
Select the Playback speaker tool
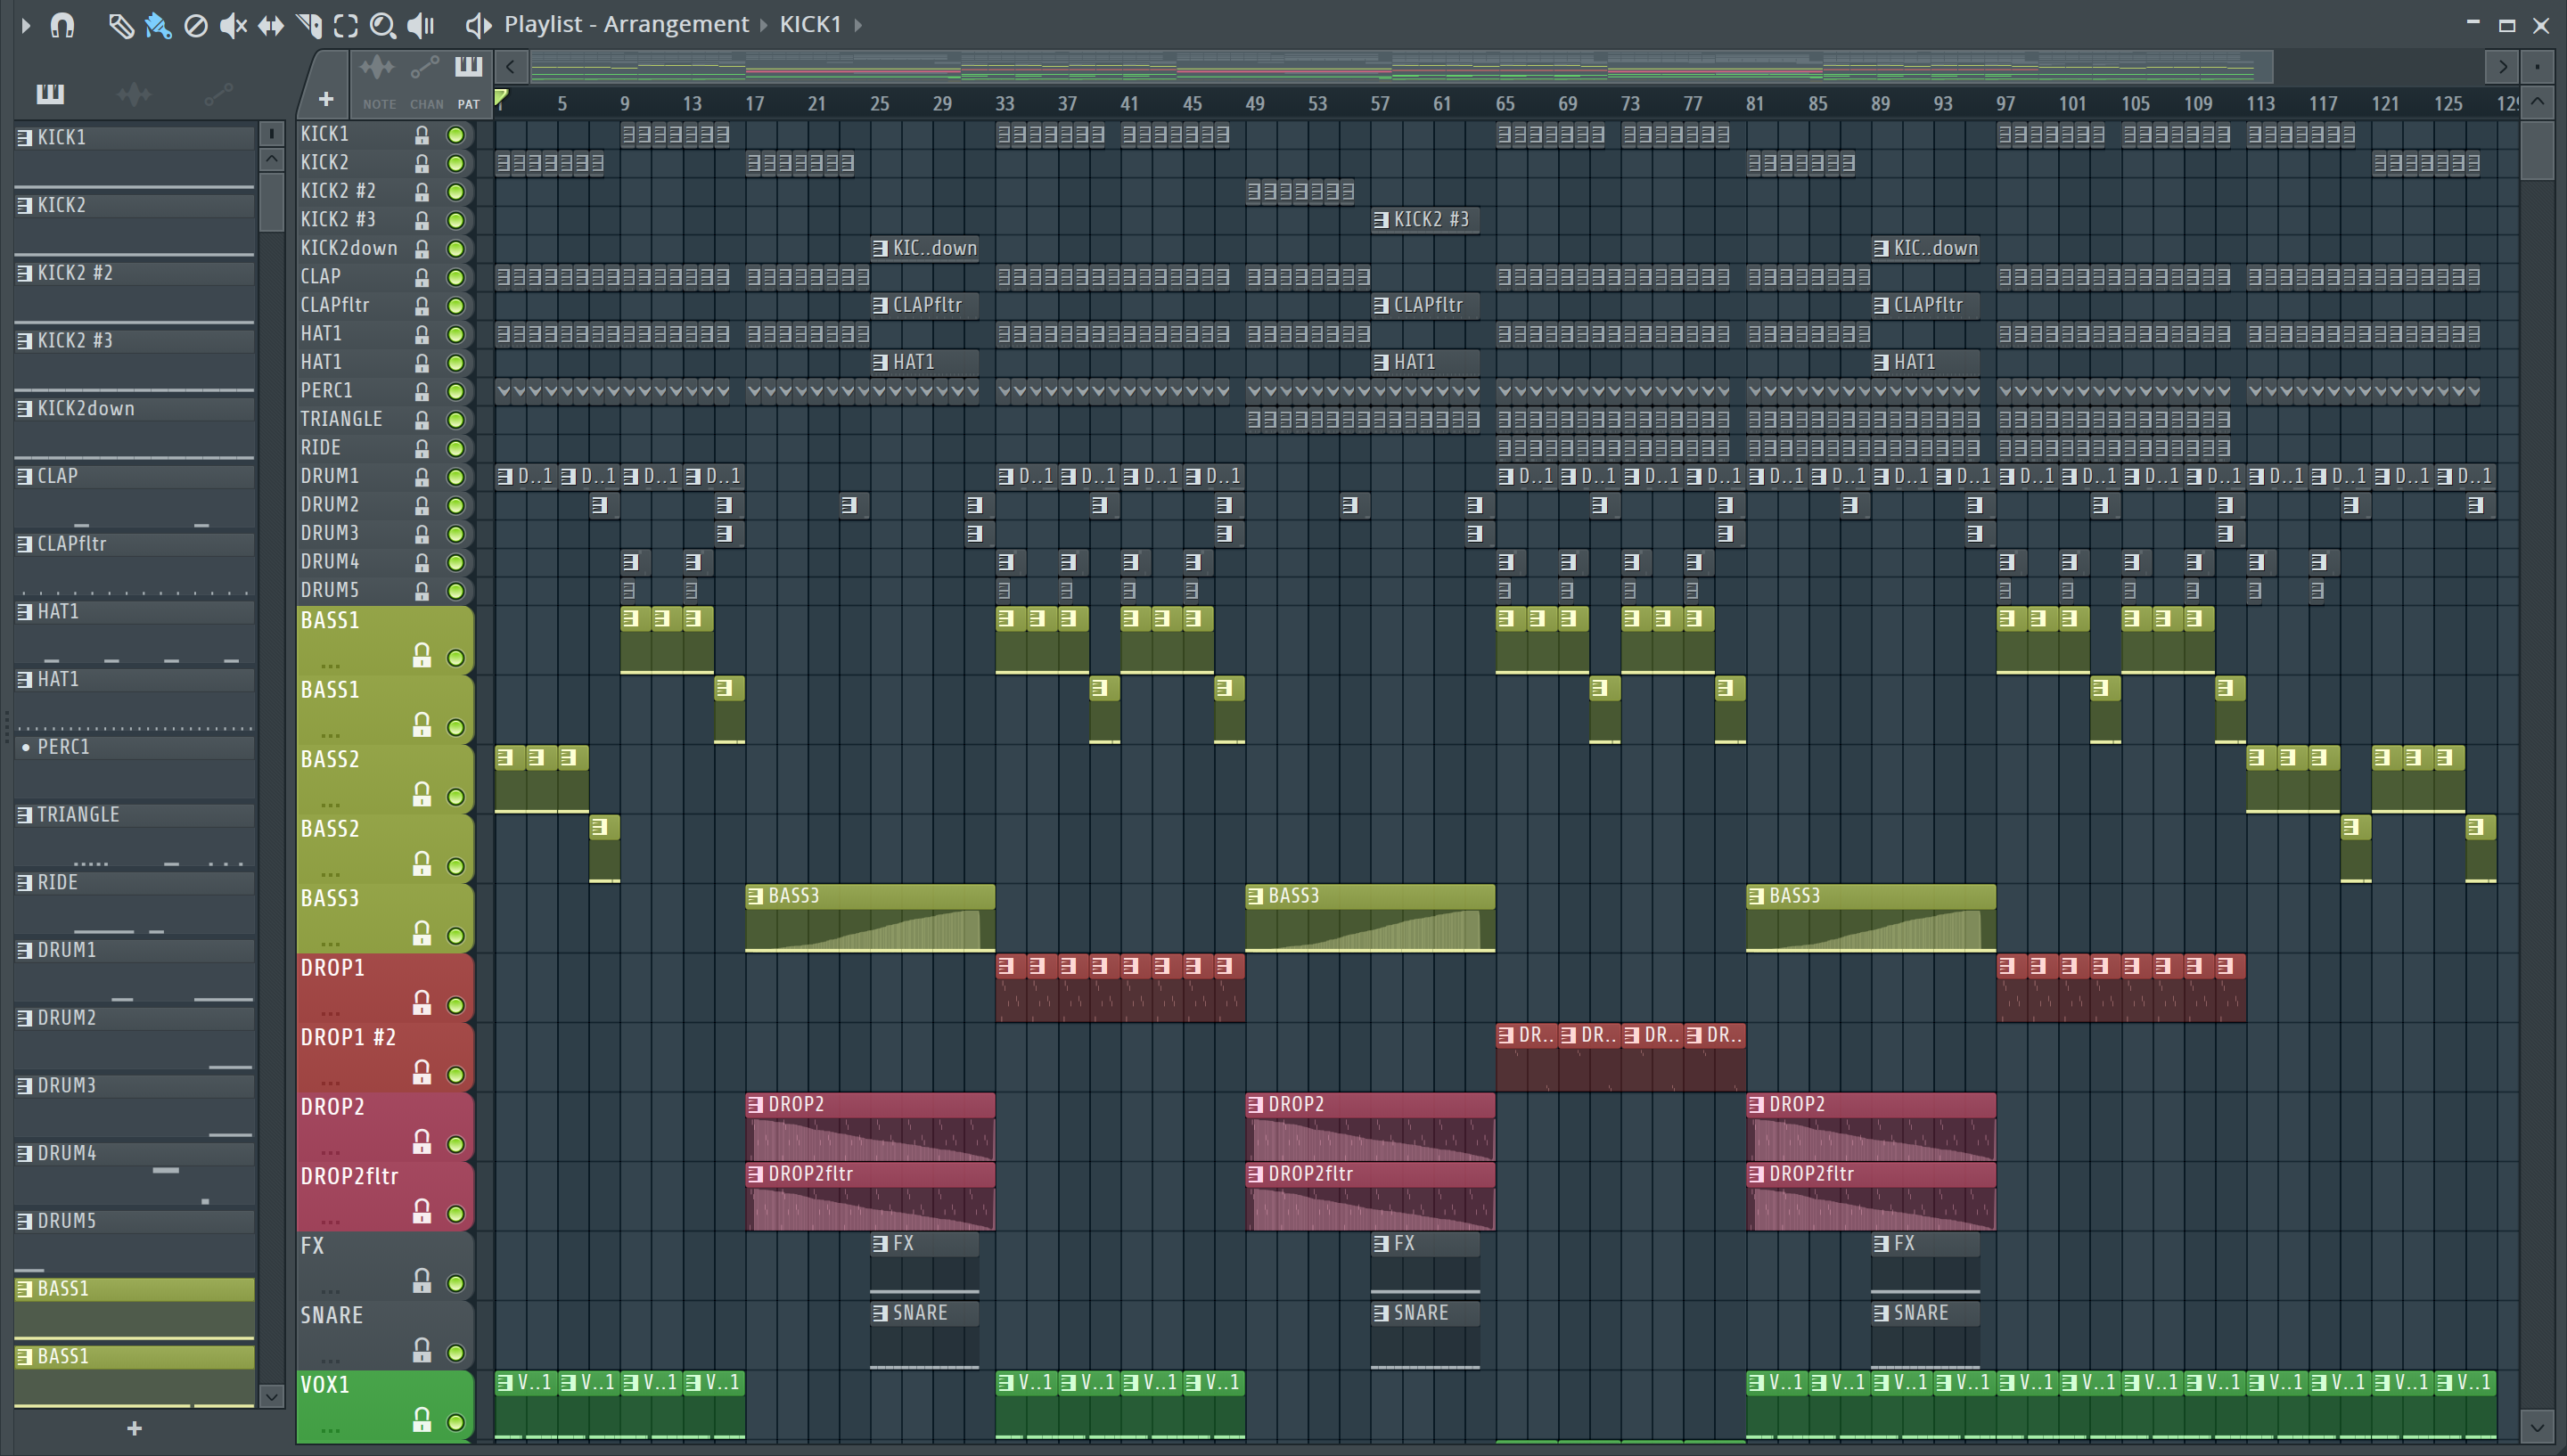(x=421, y=25)
